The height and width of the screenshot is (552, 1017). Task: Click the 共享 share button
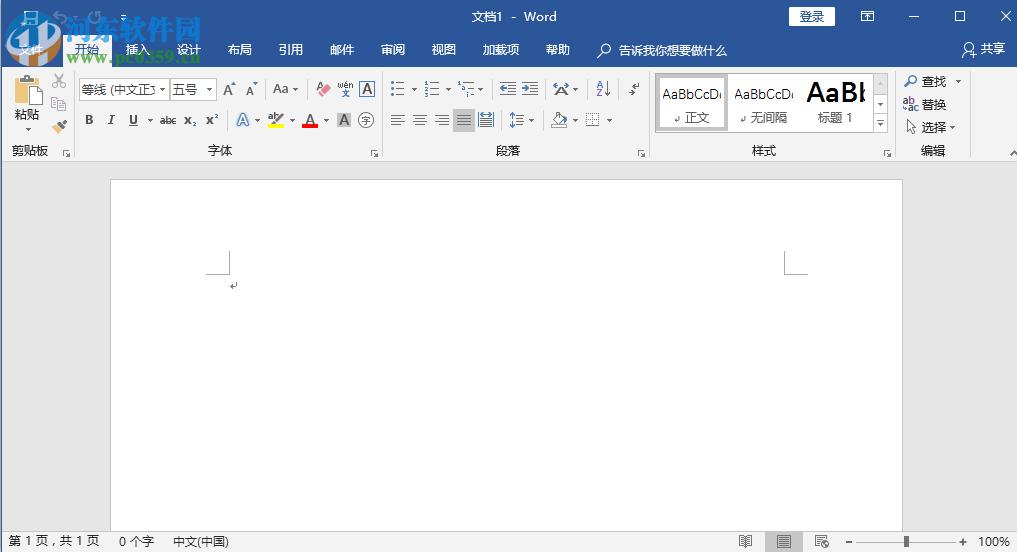tap(984, 49)
